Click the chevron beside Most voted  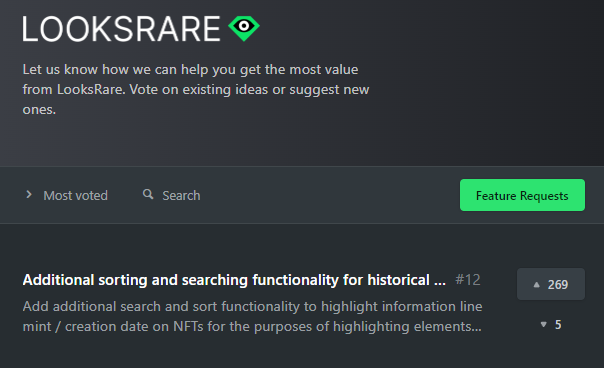click(29, 195)
